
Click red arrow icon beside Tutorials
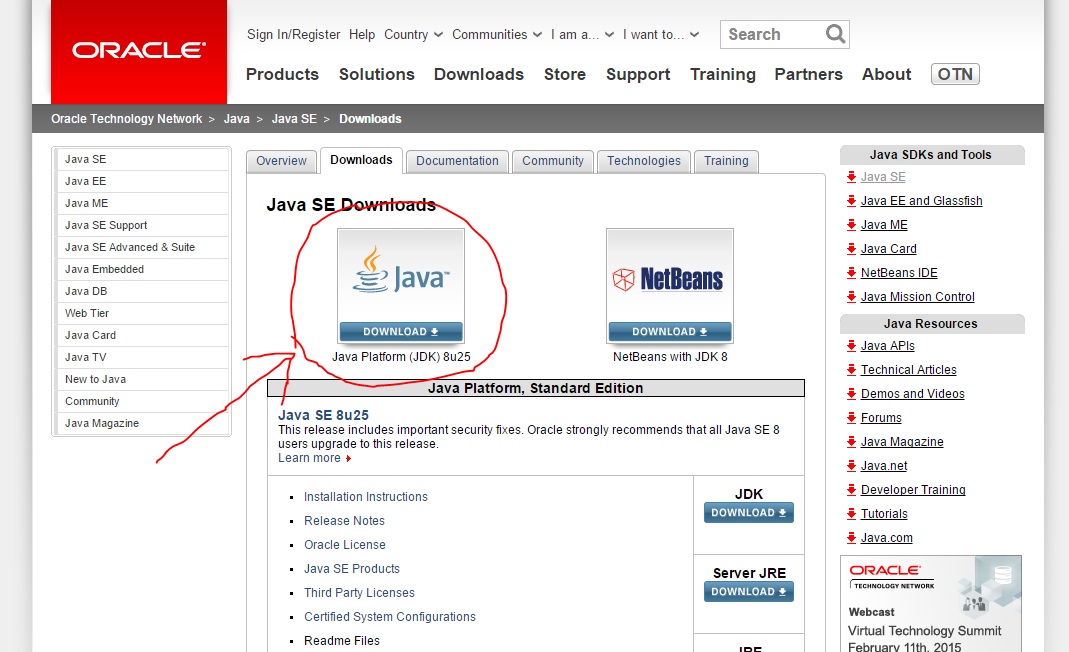click(851, 514)
